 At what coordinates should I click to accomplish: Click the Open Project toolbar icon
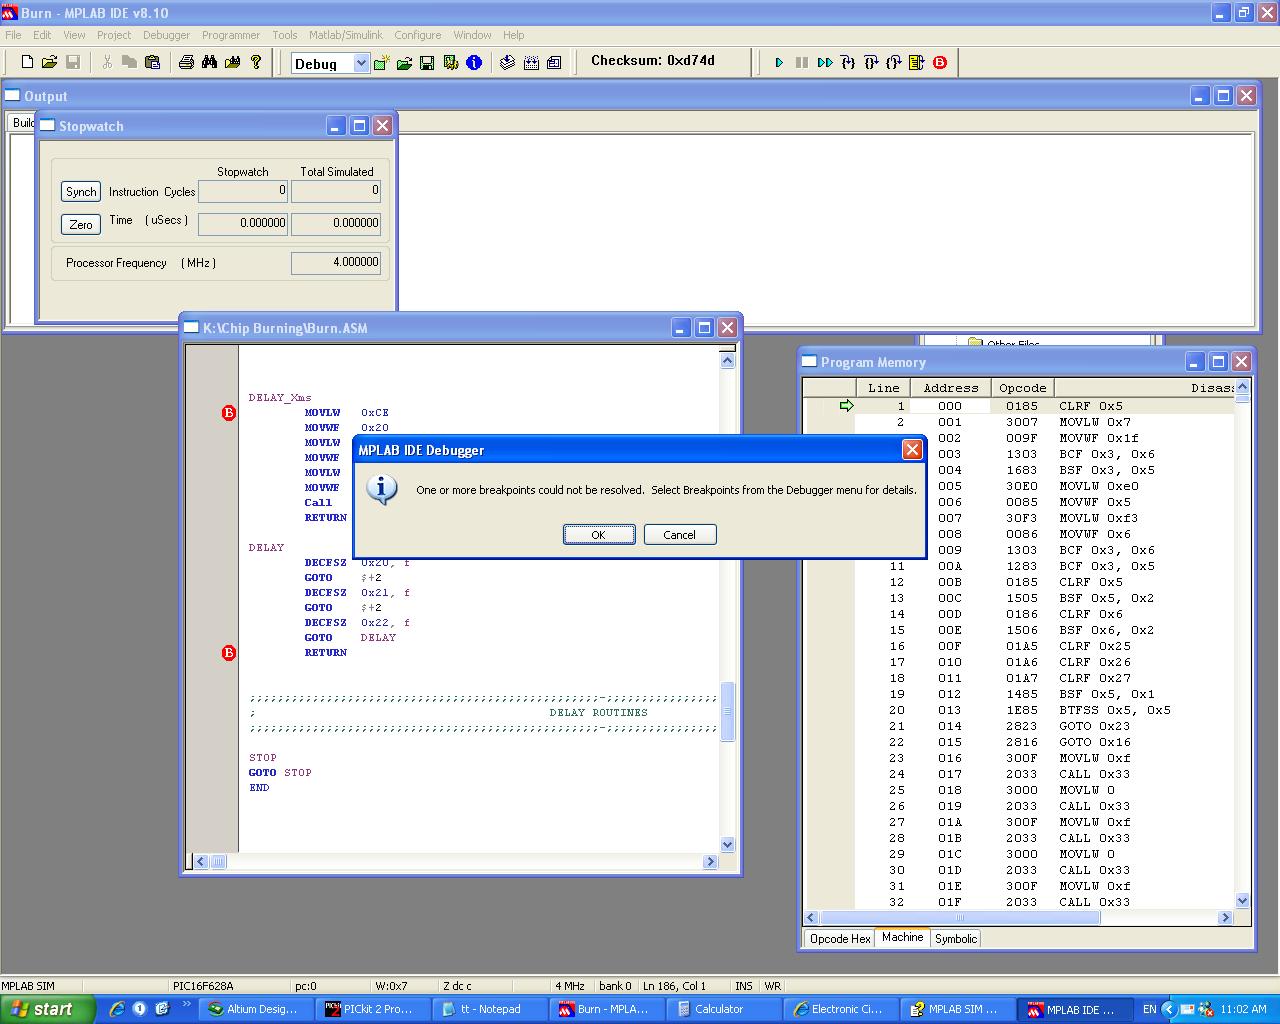pyautogui.click(x=404, y=63)
